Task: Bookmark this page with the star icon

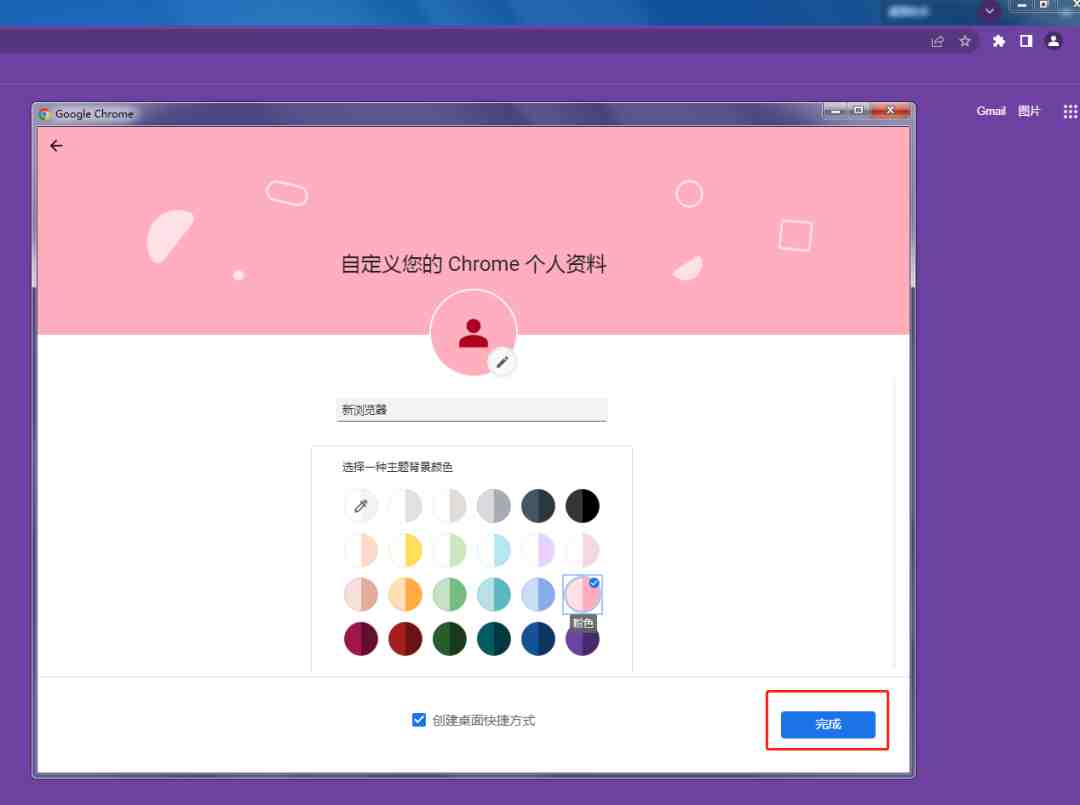Action: [x=965, y=41]
